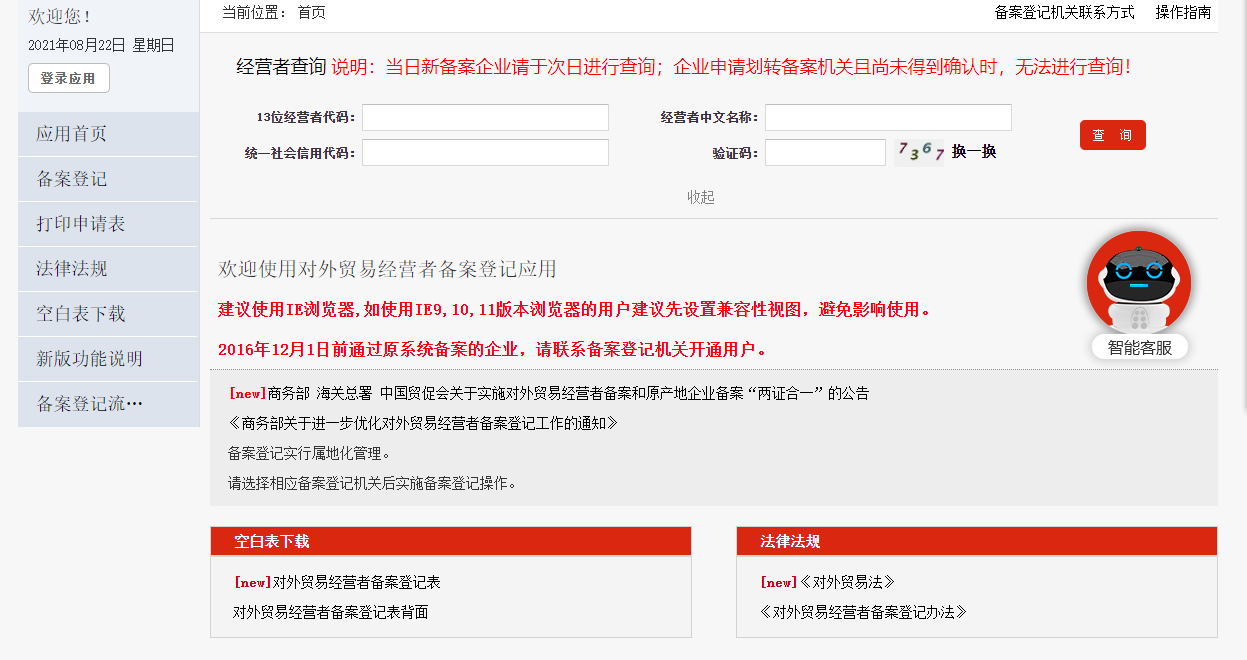Viewport: 1247px width, 660px height.
Task: Open the truncated 备案登记流… sidebar item
Action: [89, 404]
